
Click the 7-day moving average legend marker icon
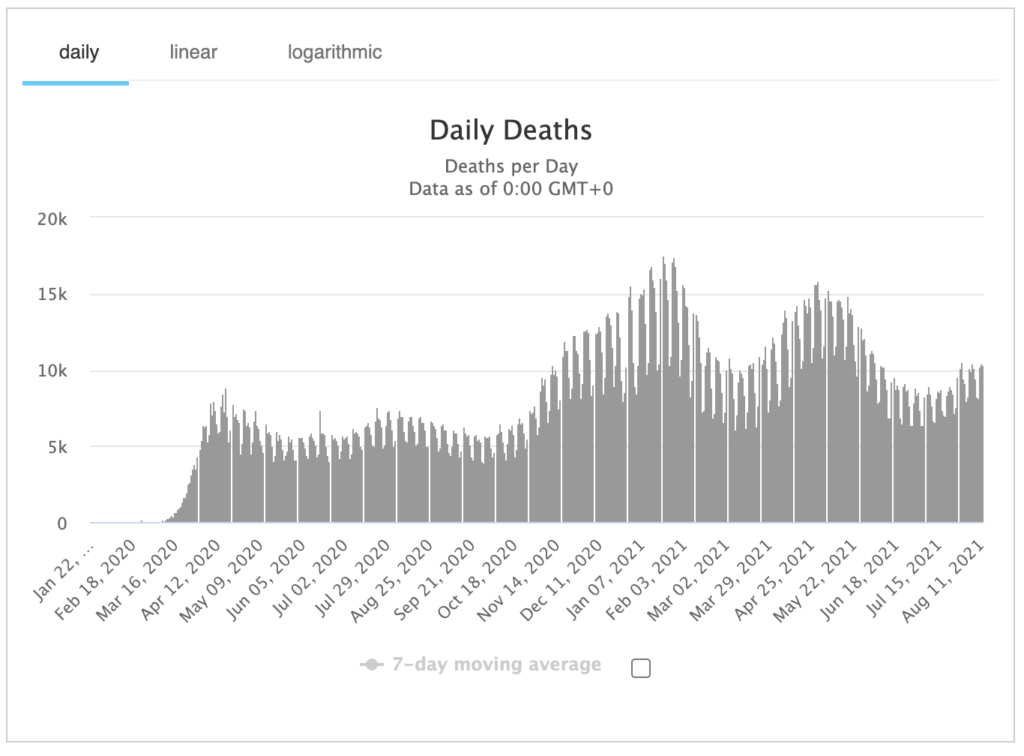coord(372,665)
